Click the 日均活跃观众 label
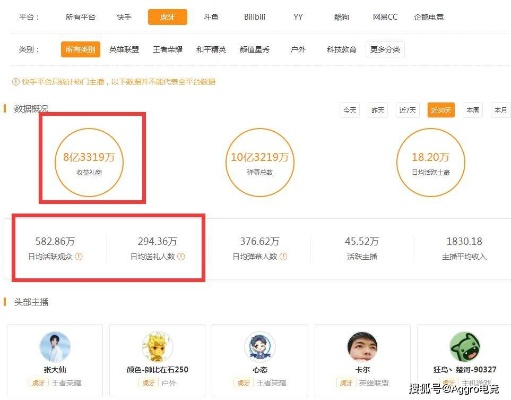 tap(50, 257)
